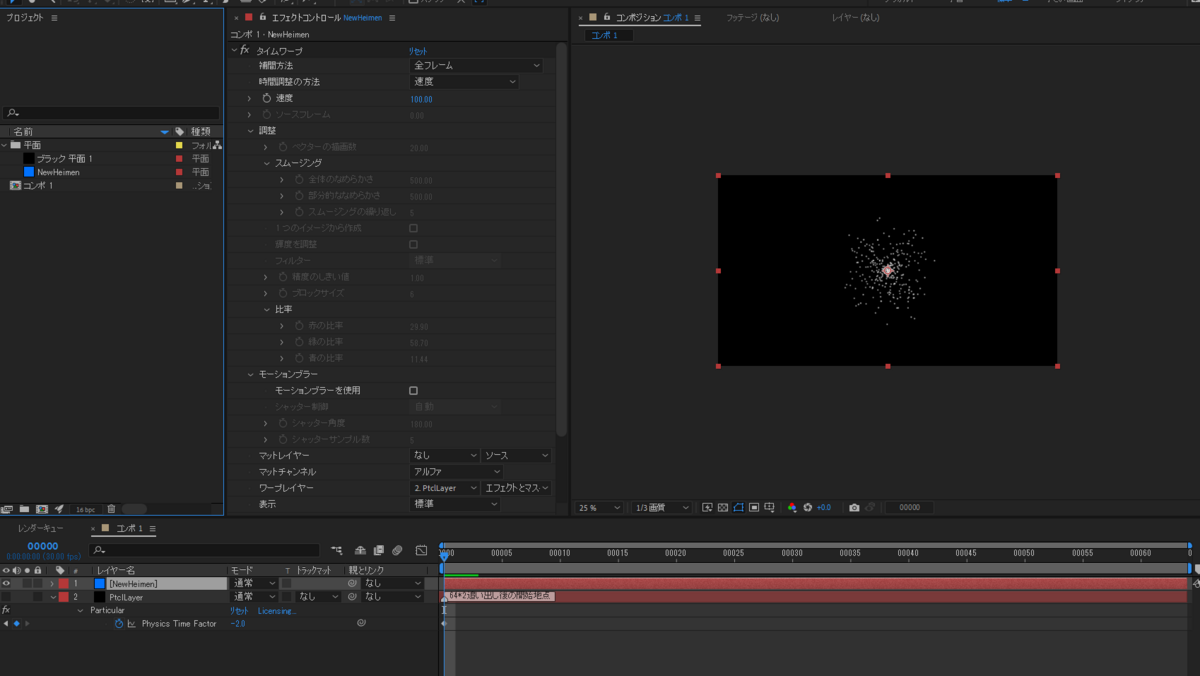Collapse the スムージング group

click(267, 163)
